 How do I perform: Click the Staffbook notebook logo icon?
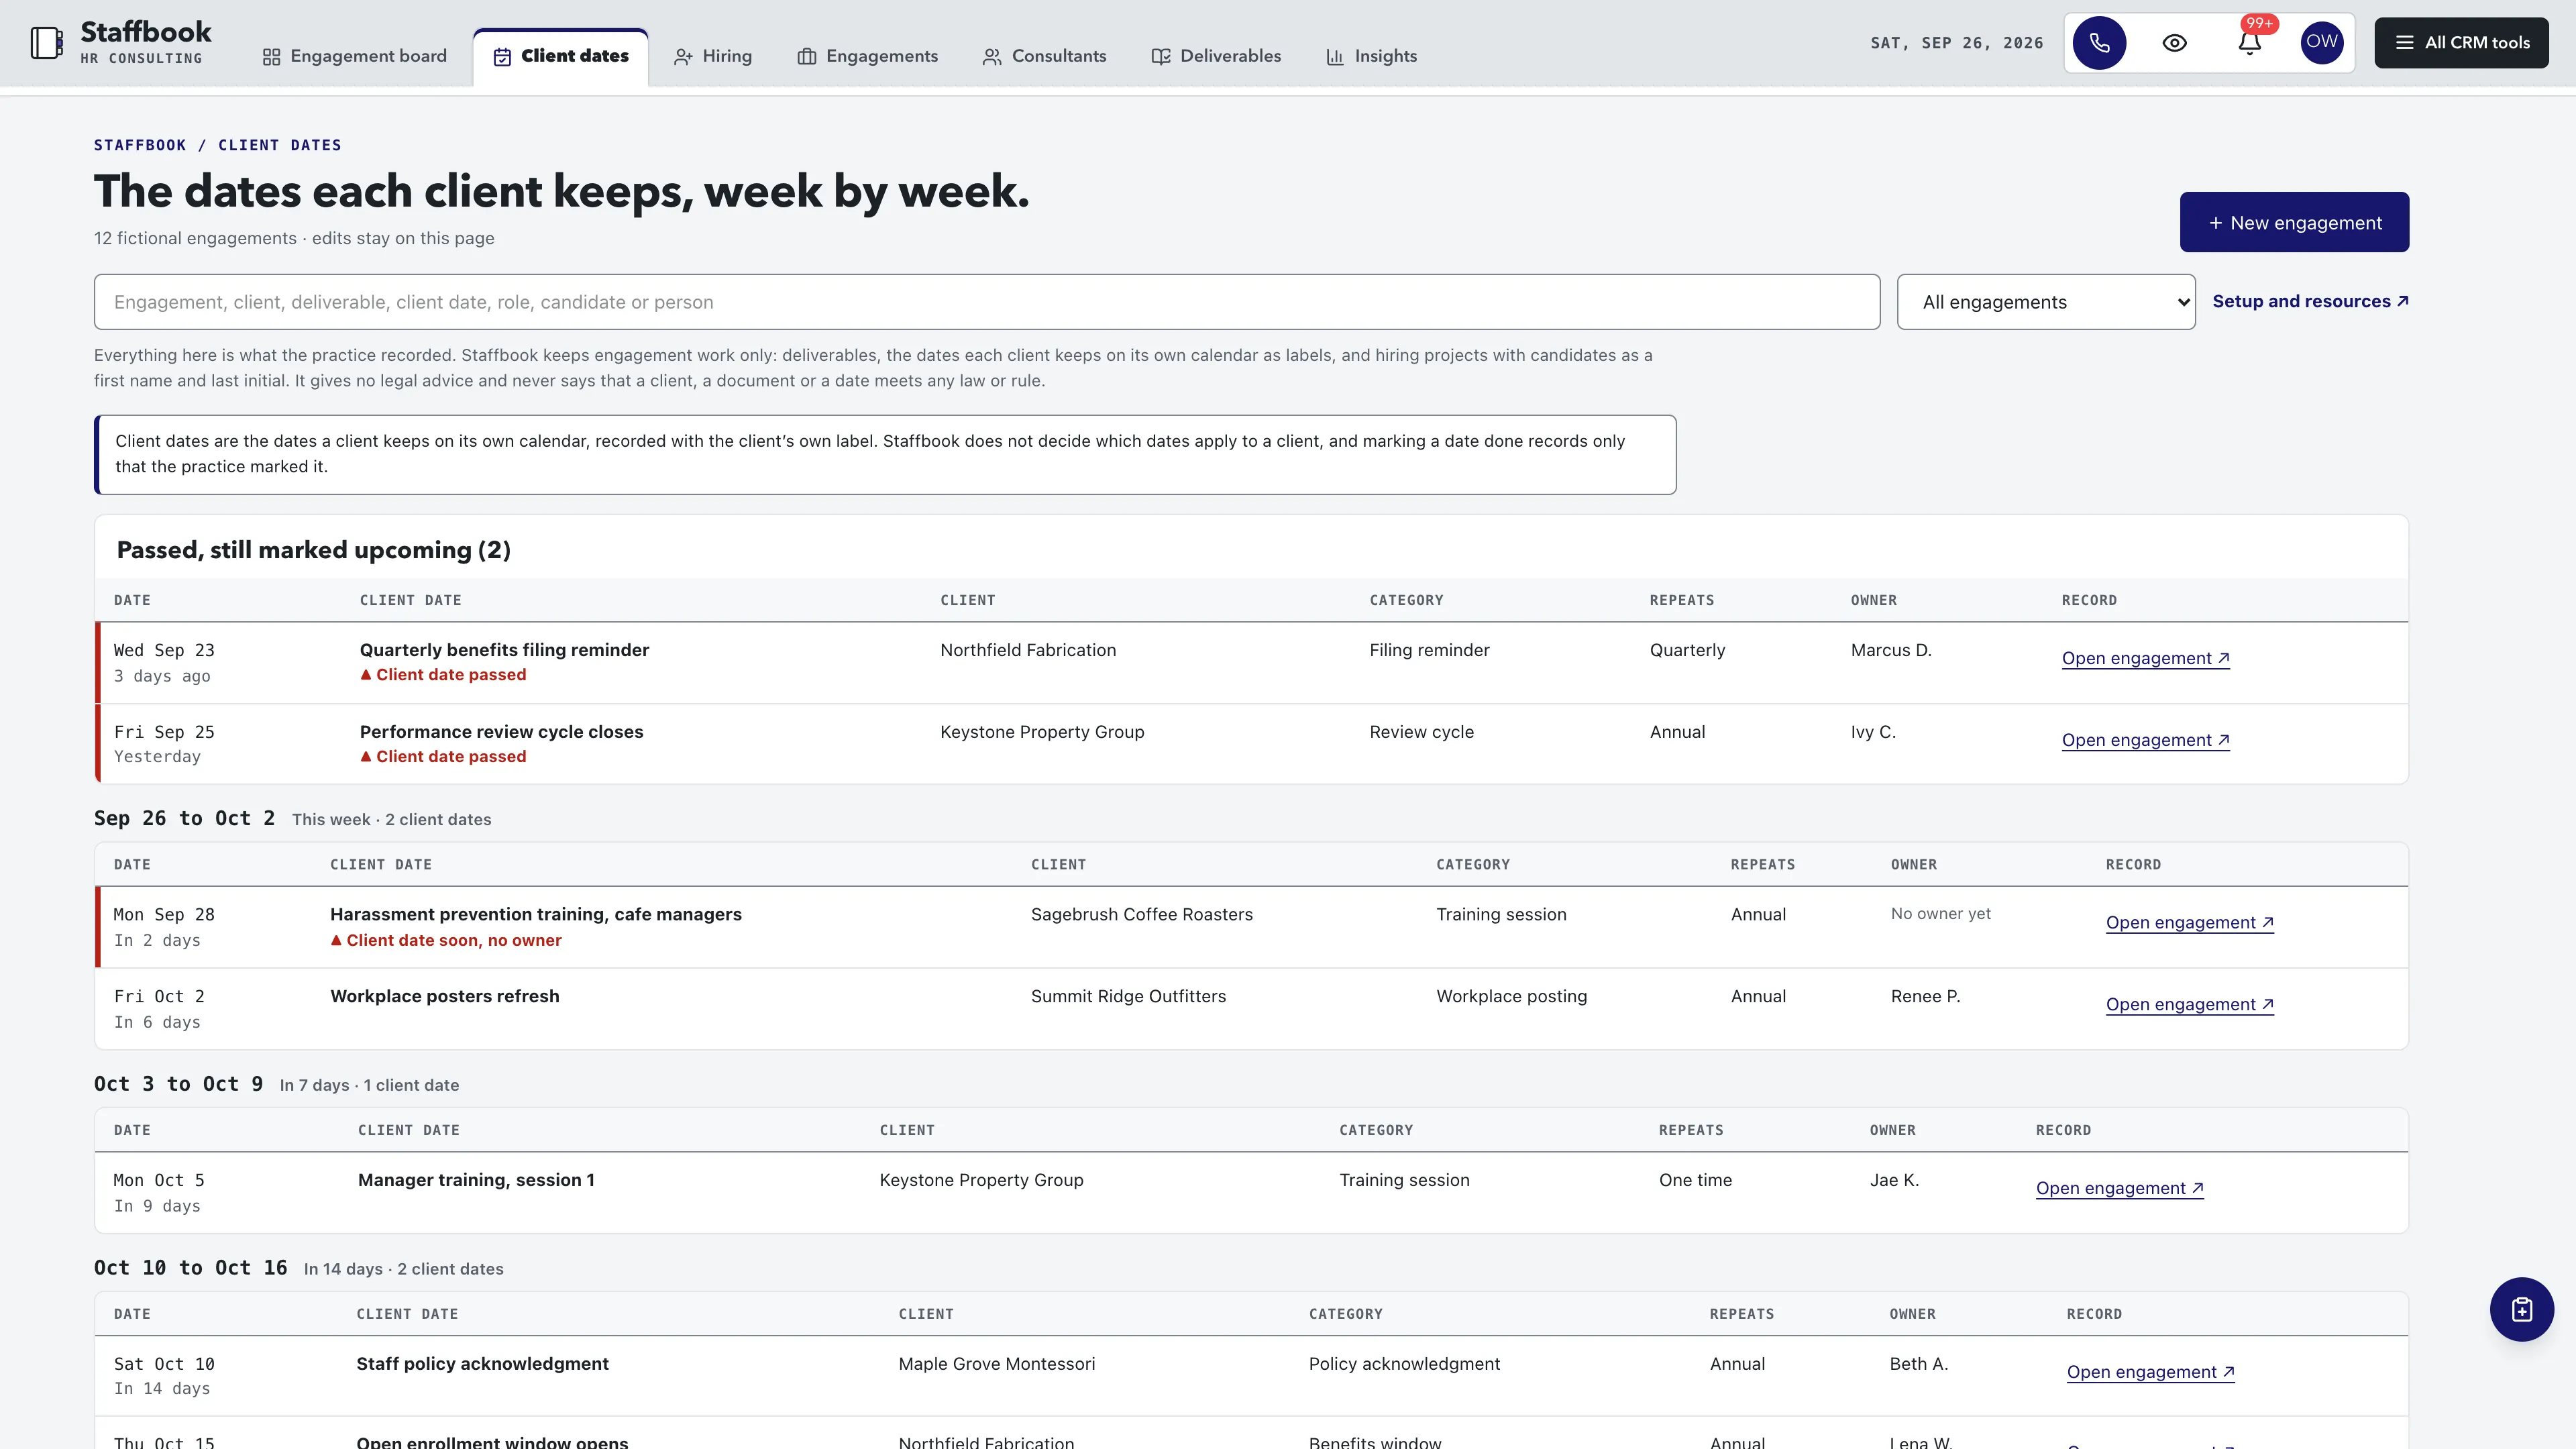tap(46, 43)
